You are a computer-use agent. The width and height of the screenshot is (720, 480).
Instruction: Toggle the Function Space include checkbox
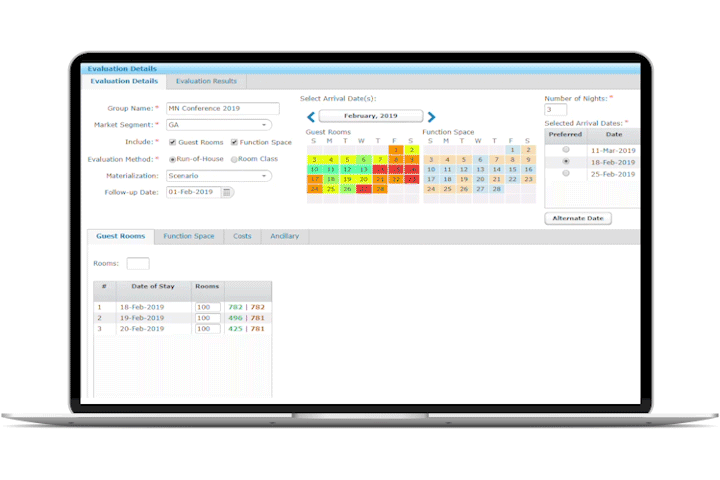[234, 142]
